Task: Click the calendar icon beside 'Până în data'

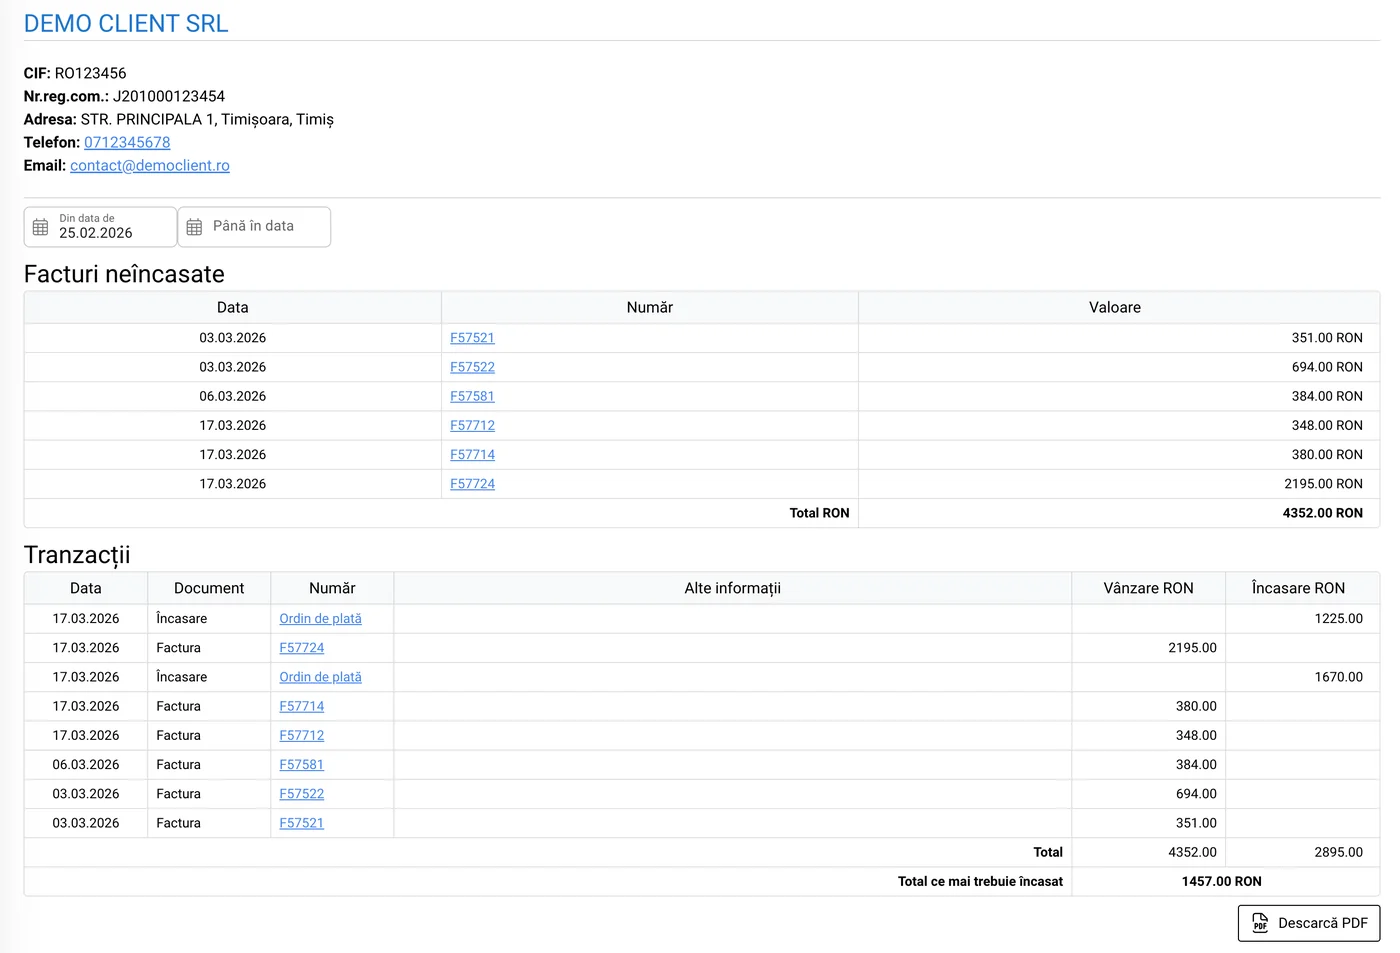Action: coord(194,227)
